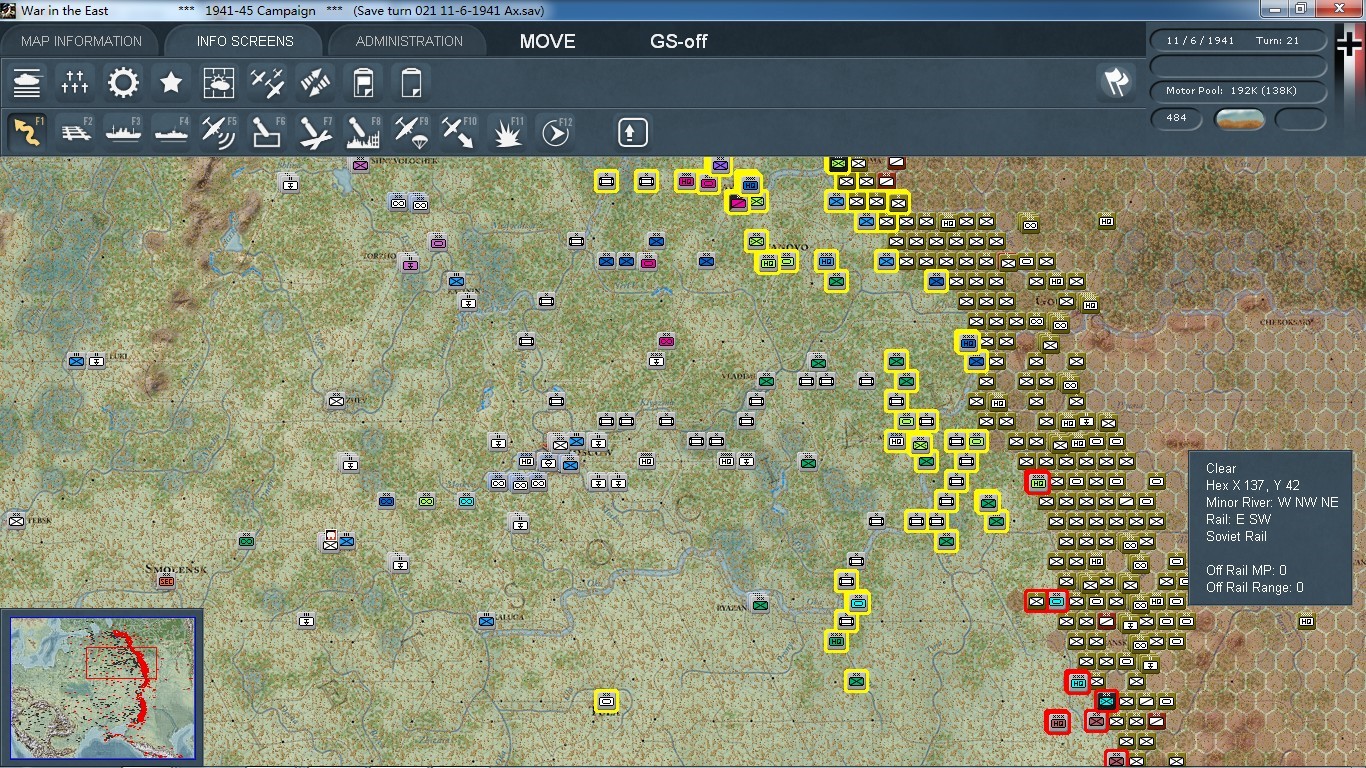Click the MOVE mode label

pos(548,41)
